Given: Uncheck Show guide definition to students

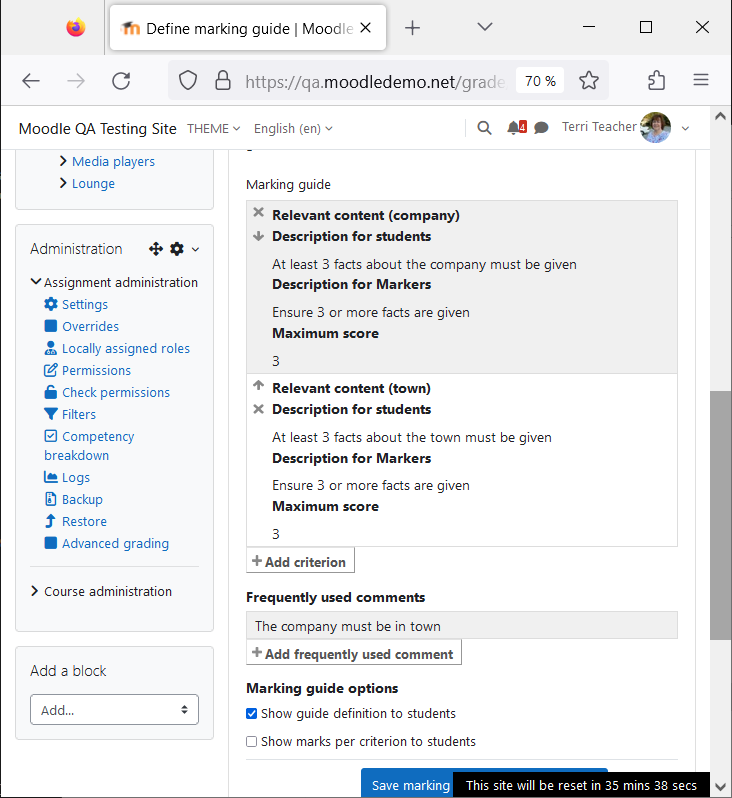Looking at the screenshot, I should 251,714.
